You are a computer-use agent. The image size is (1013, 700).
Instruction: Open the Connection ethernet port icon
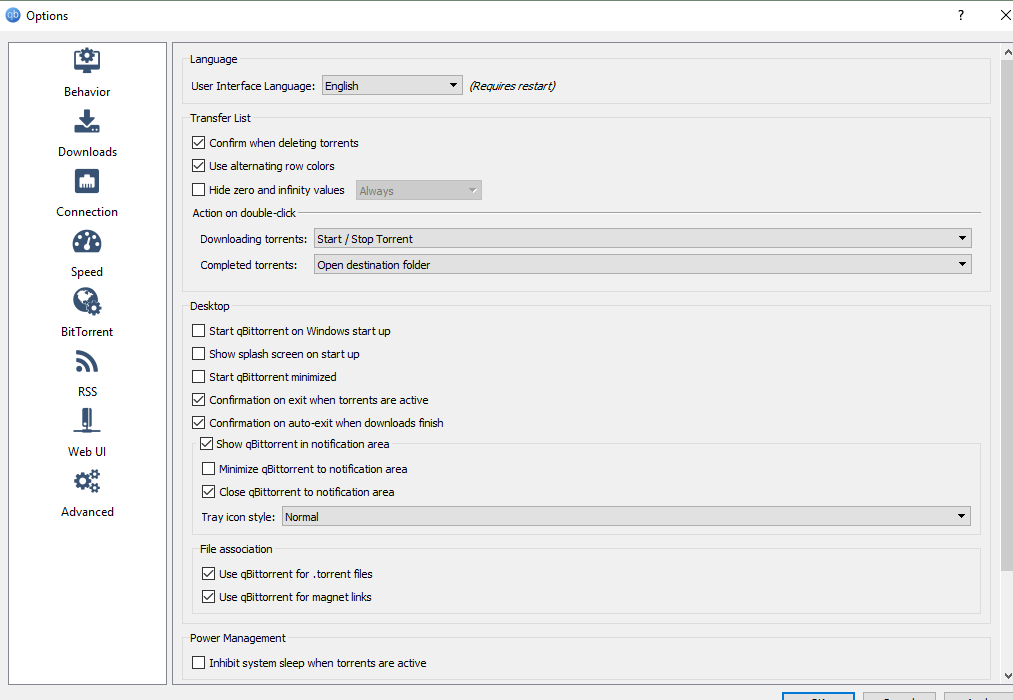[87, 181]
